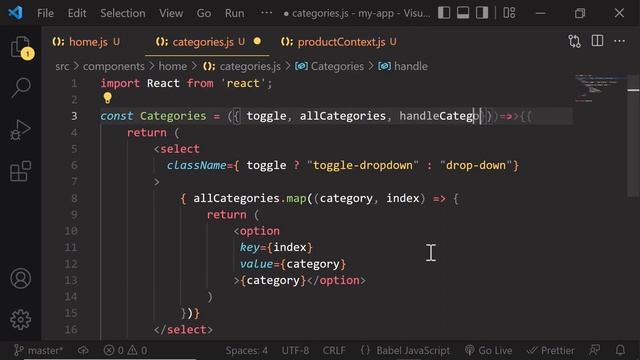Show more menus via title bar ellipsis

266,13
